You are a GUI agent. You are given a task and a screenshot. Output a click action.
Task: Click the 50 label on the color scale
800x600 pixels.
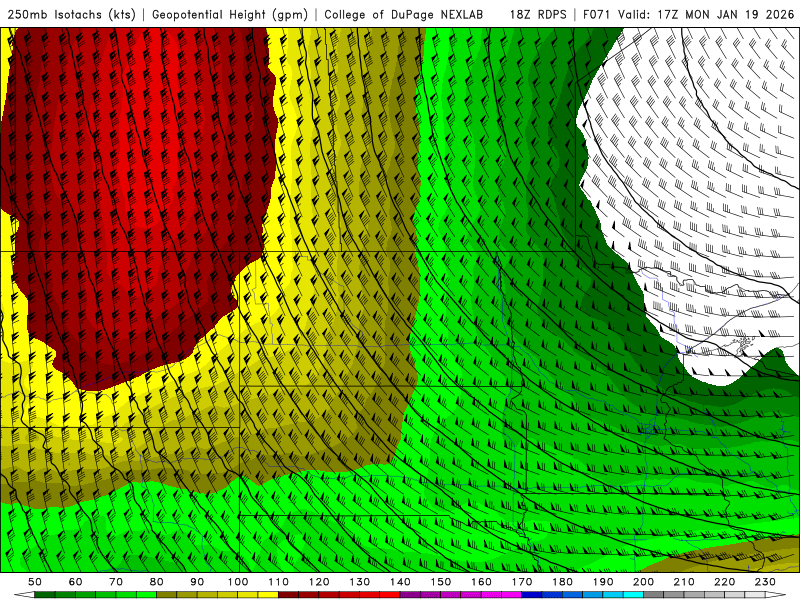pyautogui.click(x=35, y=582)
